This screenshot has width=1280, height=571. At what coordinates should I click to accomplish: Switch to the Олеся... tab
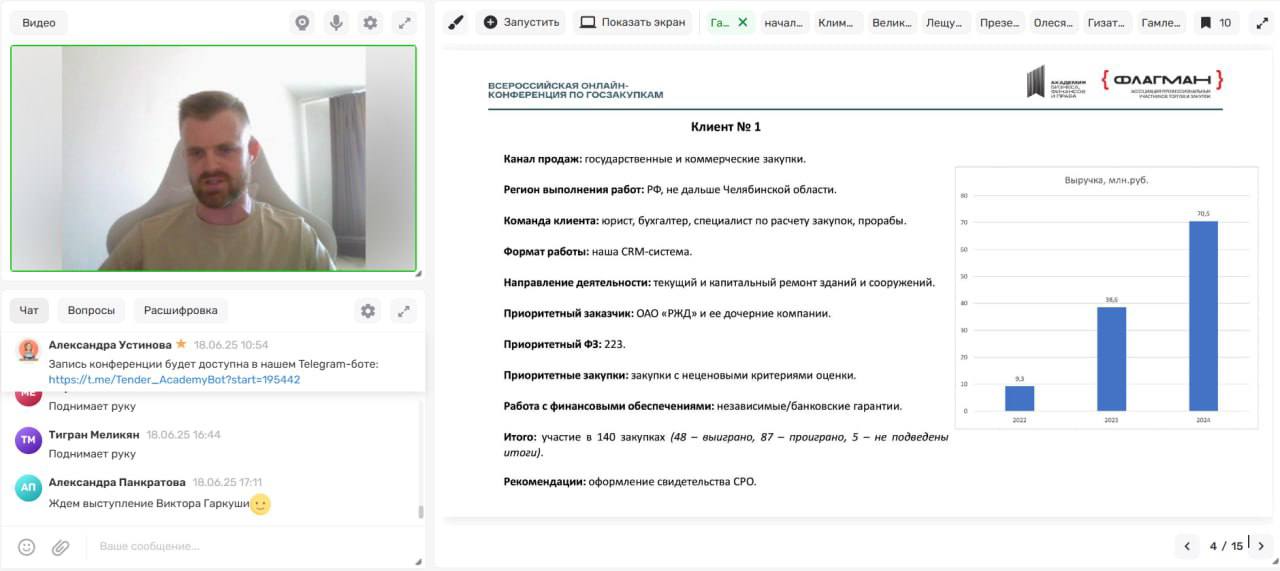pos(1053,22)
